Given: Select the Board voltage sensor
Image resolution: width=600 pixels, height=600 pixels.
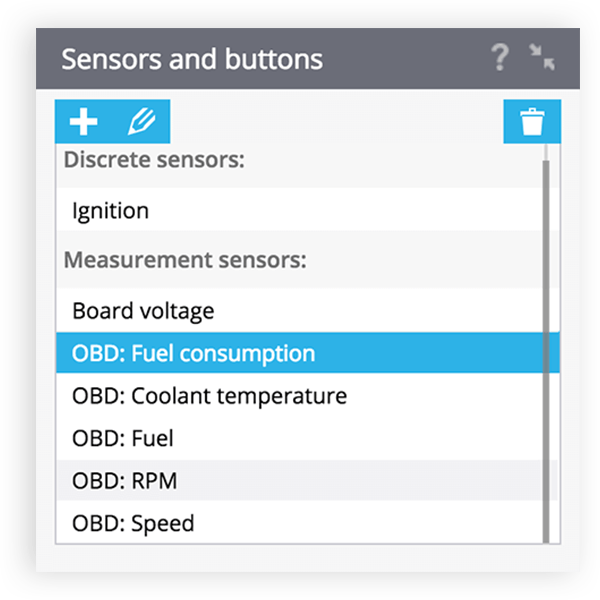Looking at the screenshot, I should pyautogui.click(x=299, y=310).
